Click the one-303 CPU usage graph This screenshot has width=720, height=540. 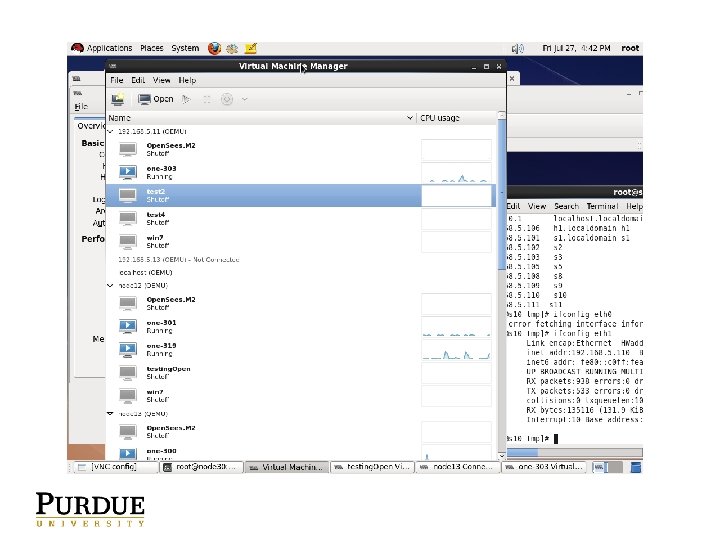pos(456,173)
